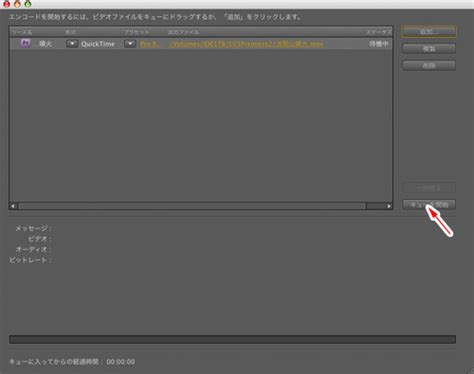Screen dimensions: 474x374
Task: Click the orange preset name link
Action: click(148, 44)
